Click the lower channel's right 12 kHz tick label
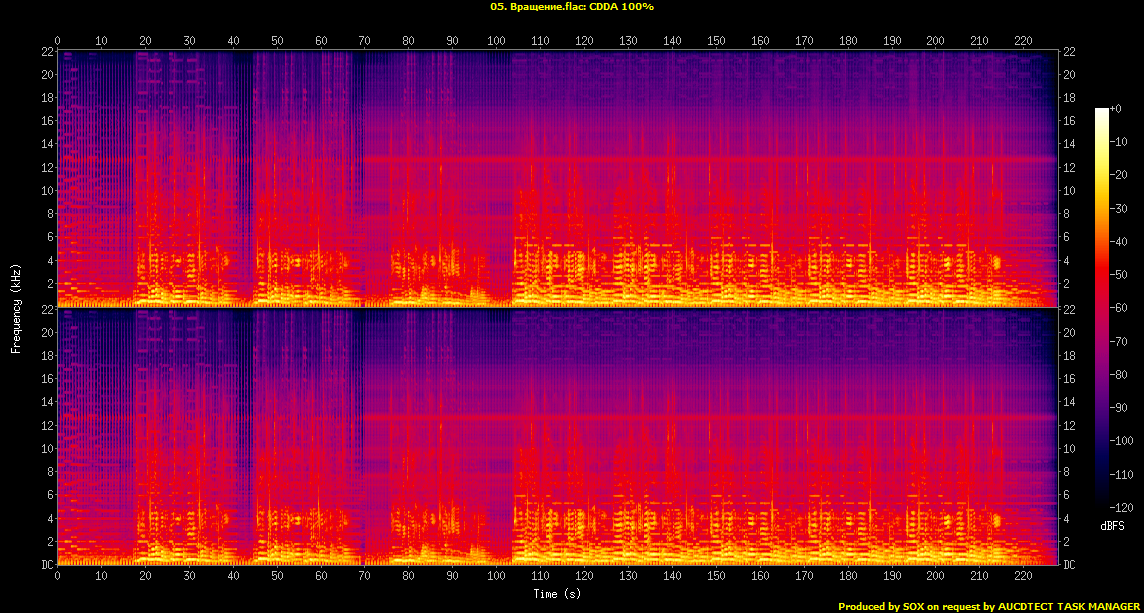 1069,425
